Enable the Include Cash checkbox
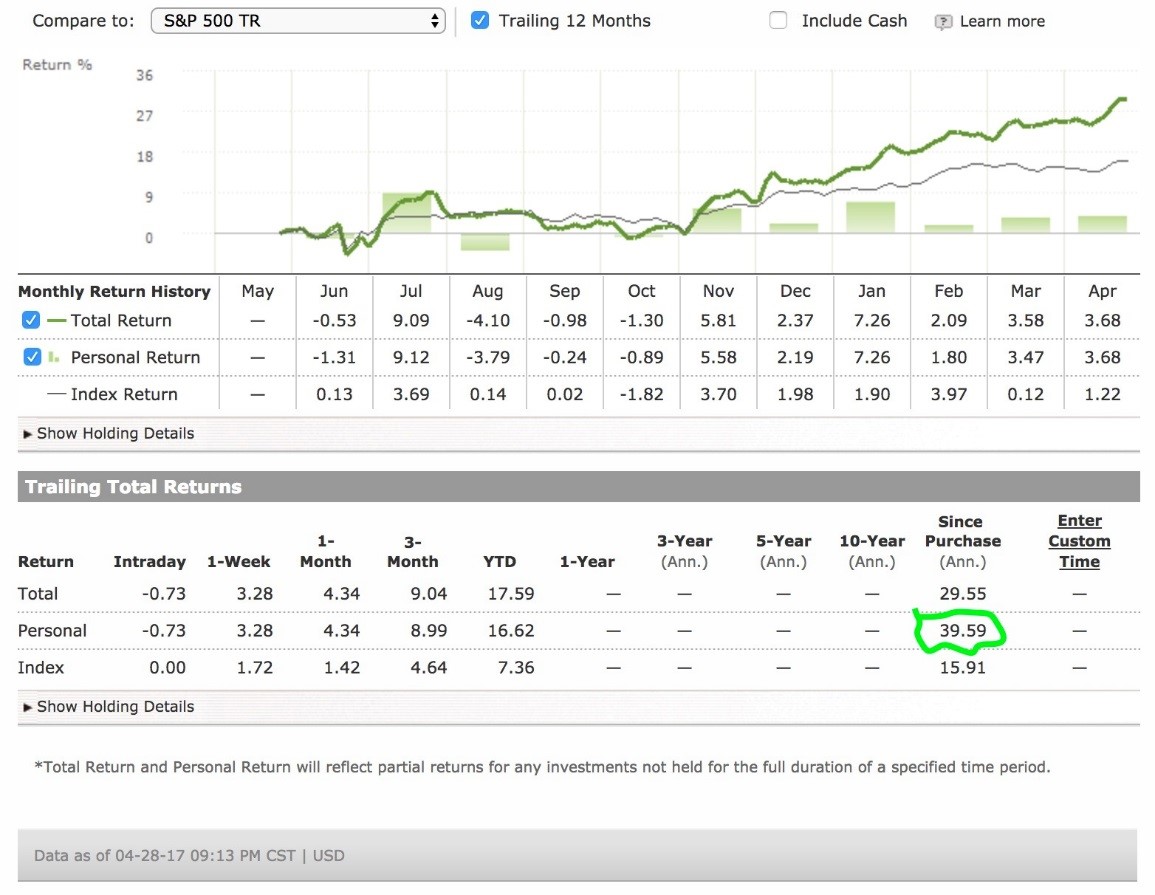The height and width of the screenshot is (895, 1155). click(x=778, y=21)
